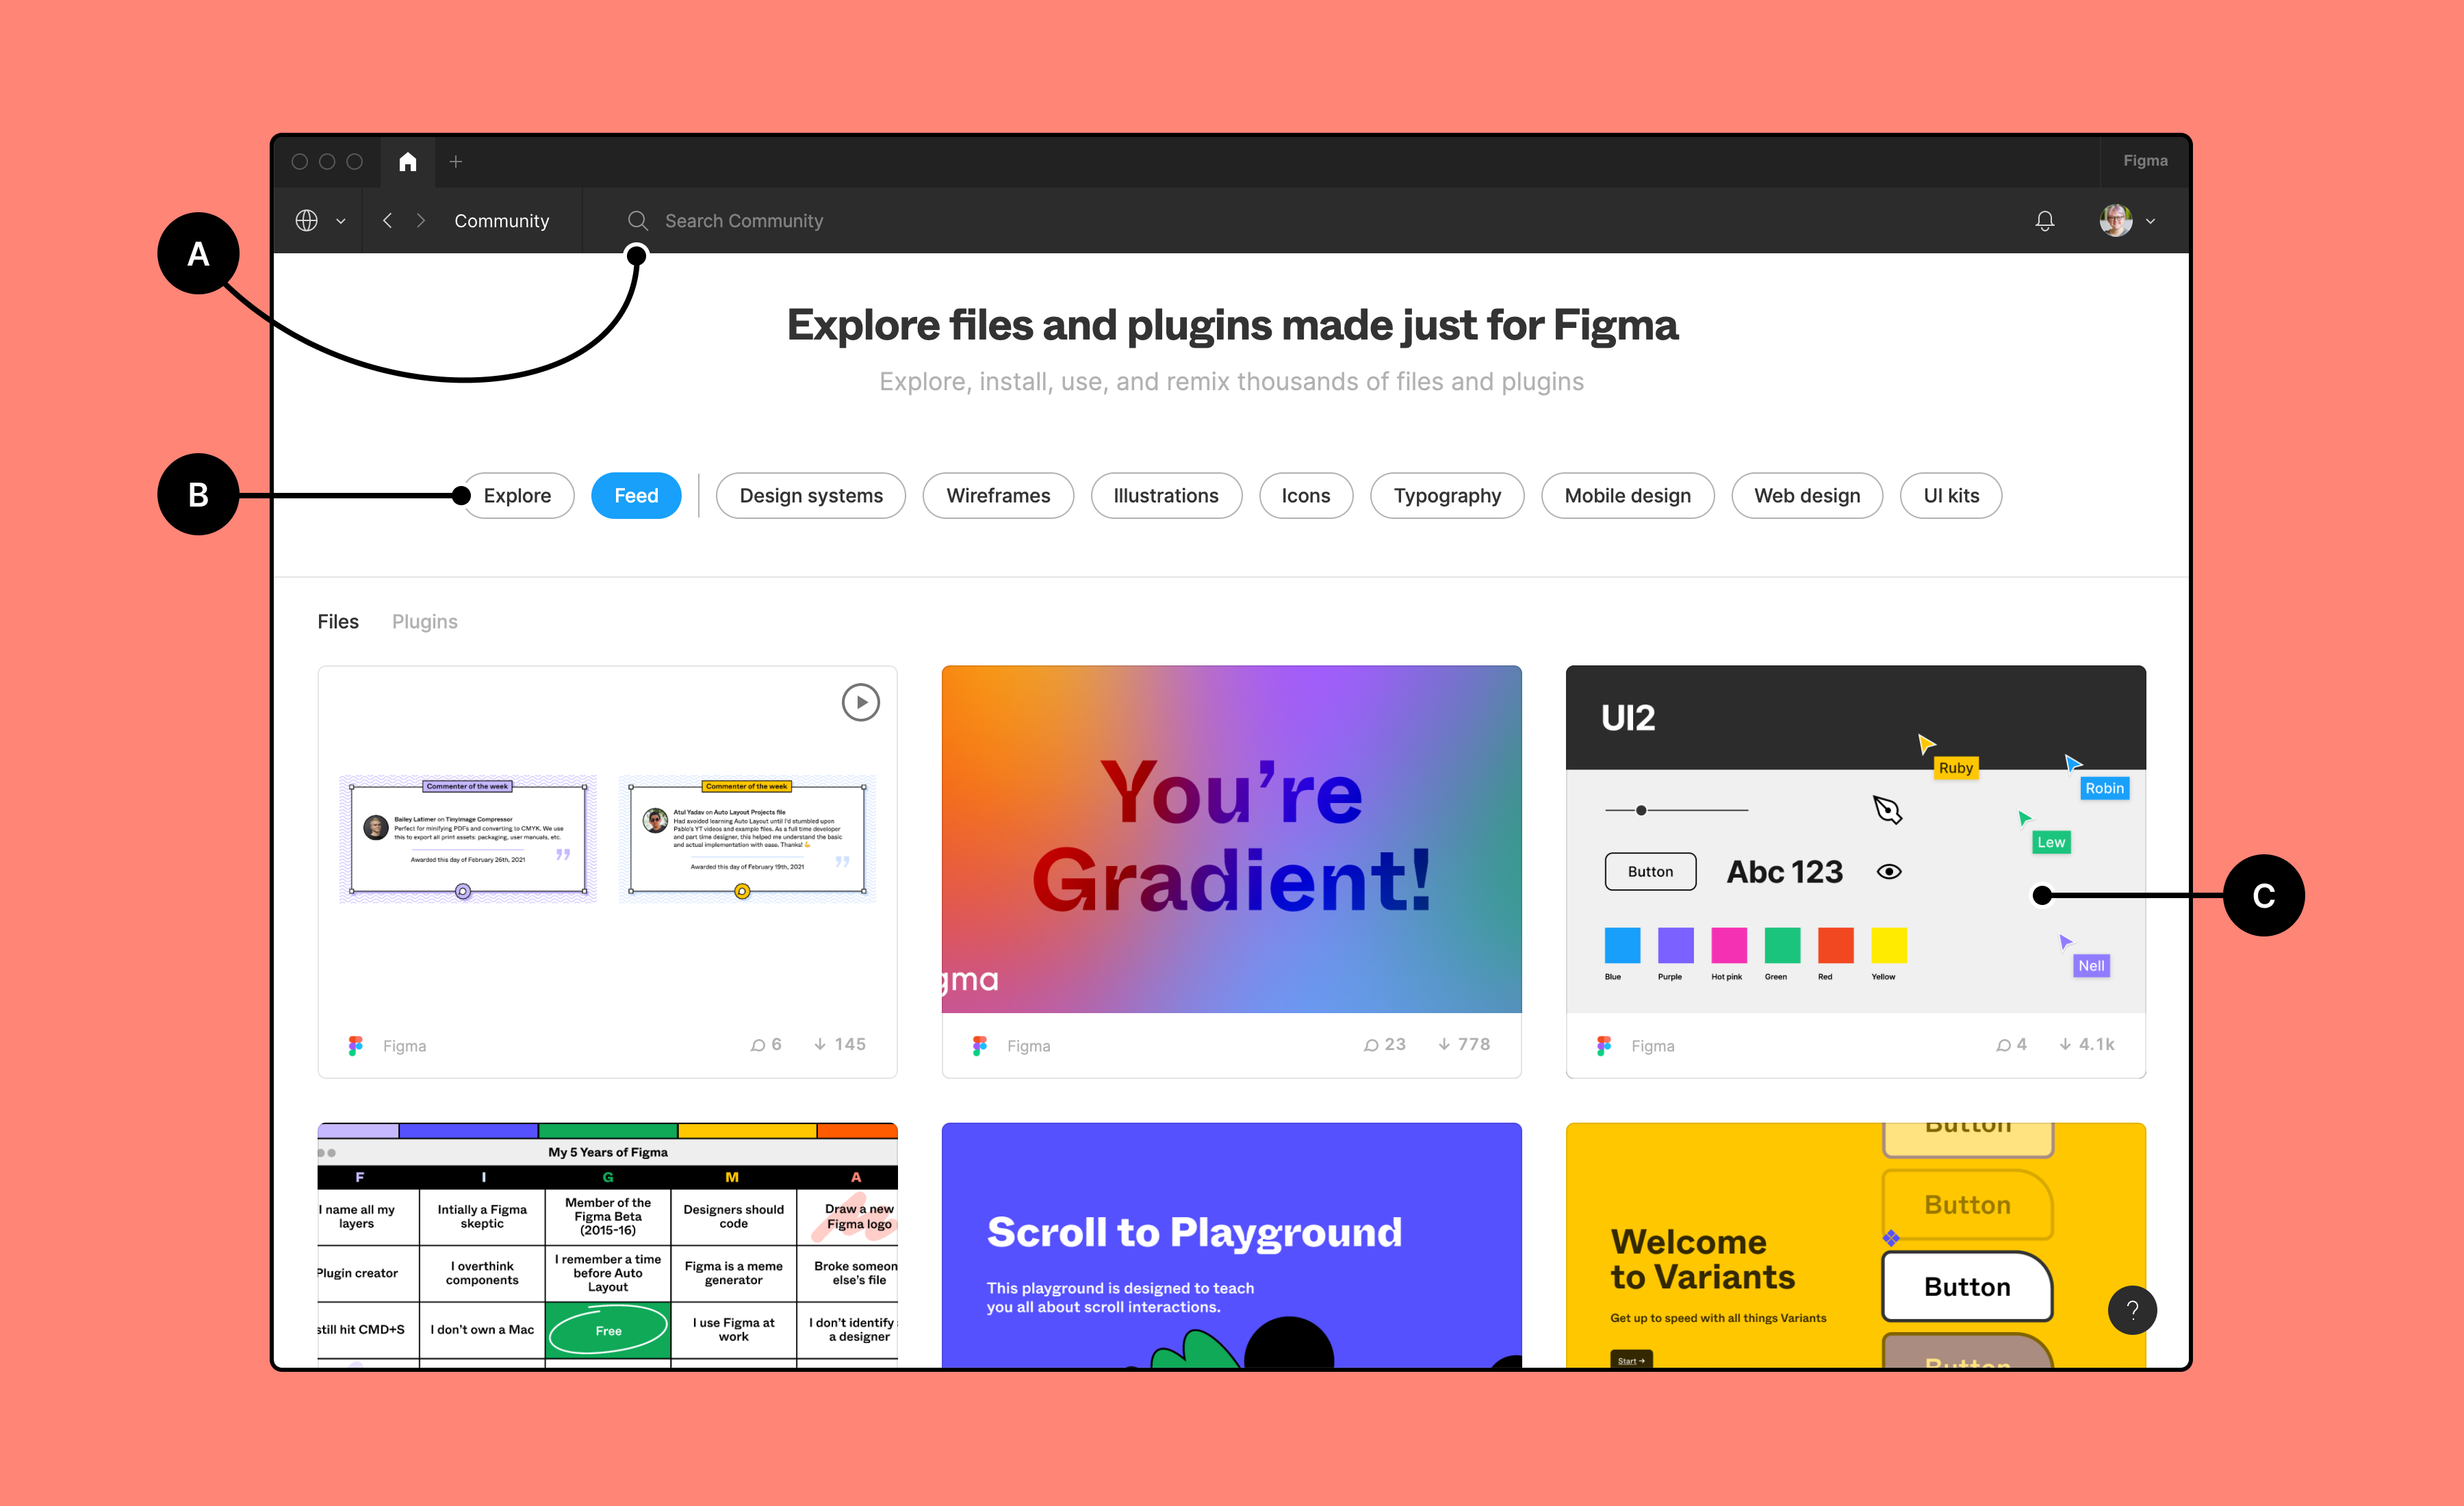2464x1506 pixels.
Task: Select the Explore category tab
Action: [x=521, y=494]
